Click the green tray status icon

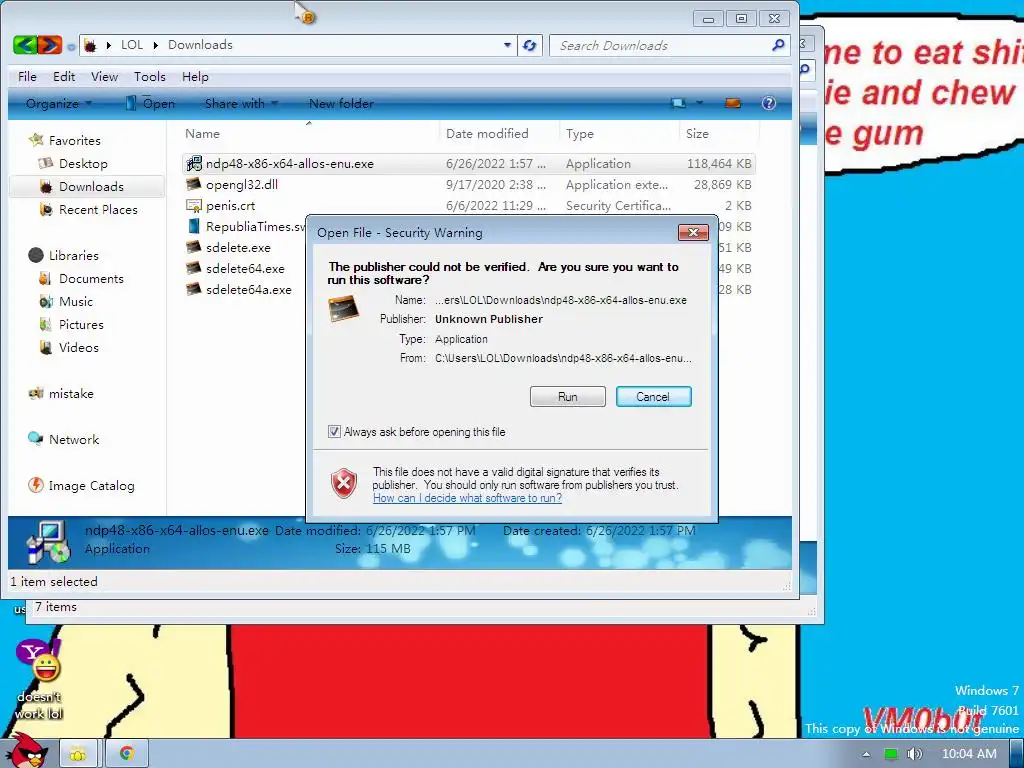click(x=890, y=754)
